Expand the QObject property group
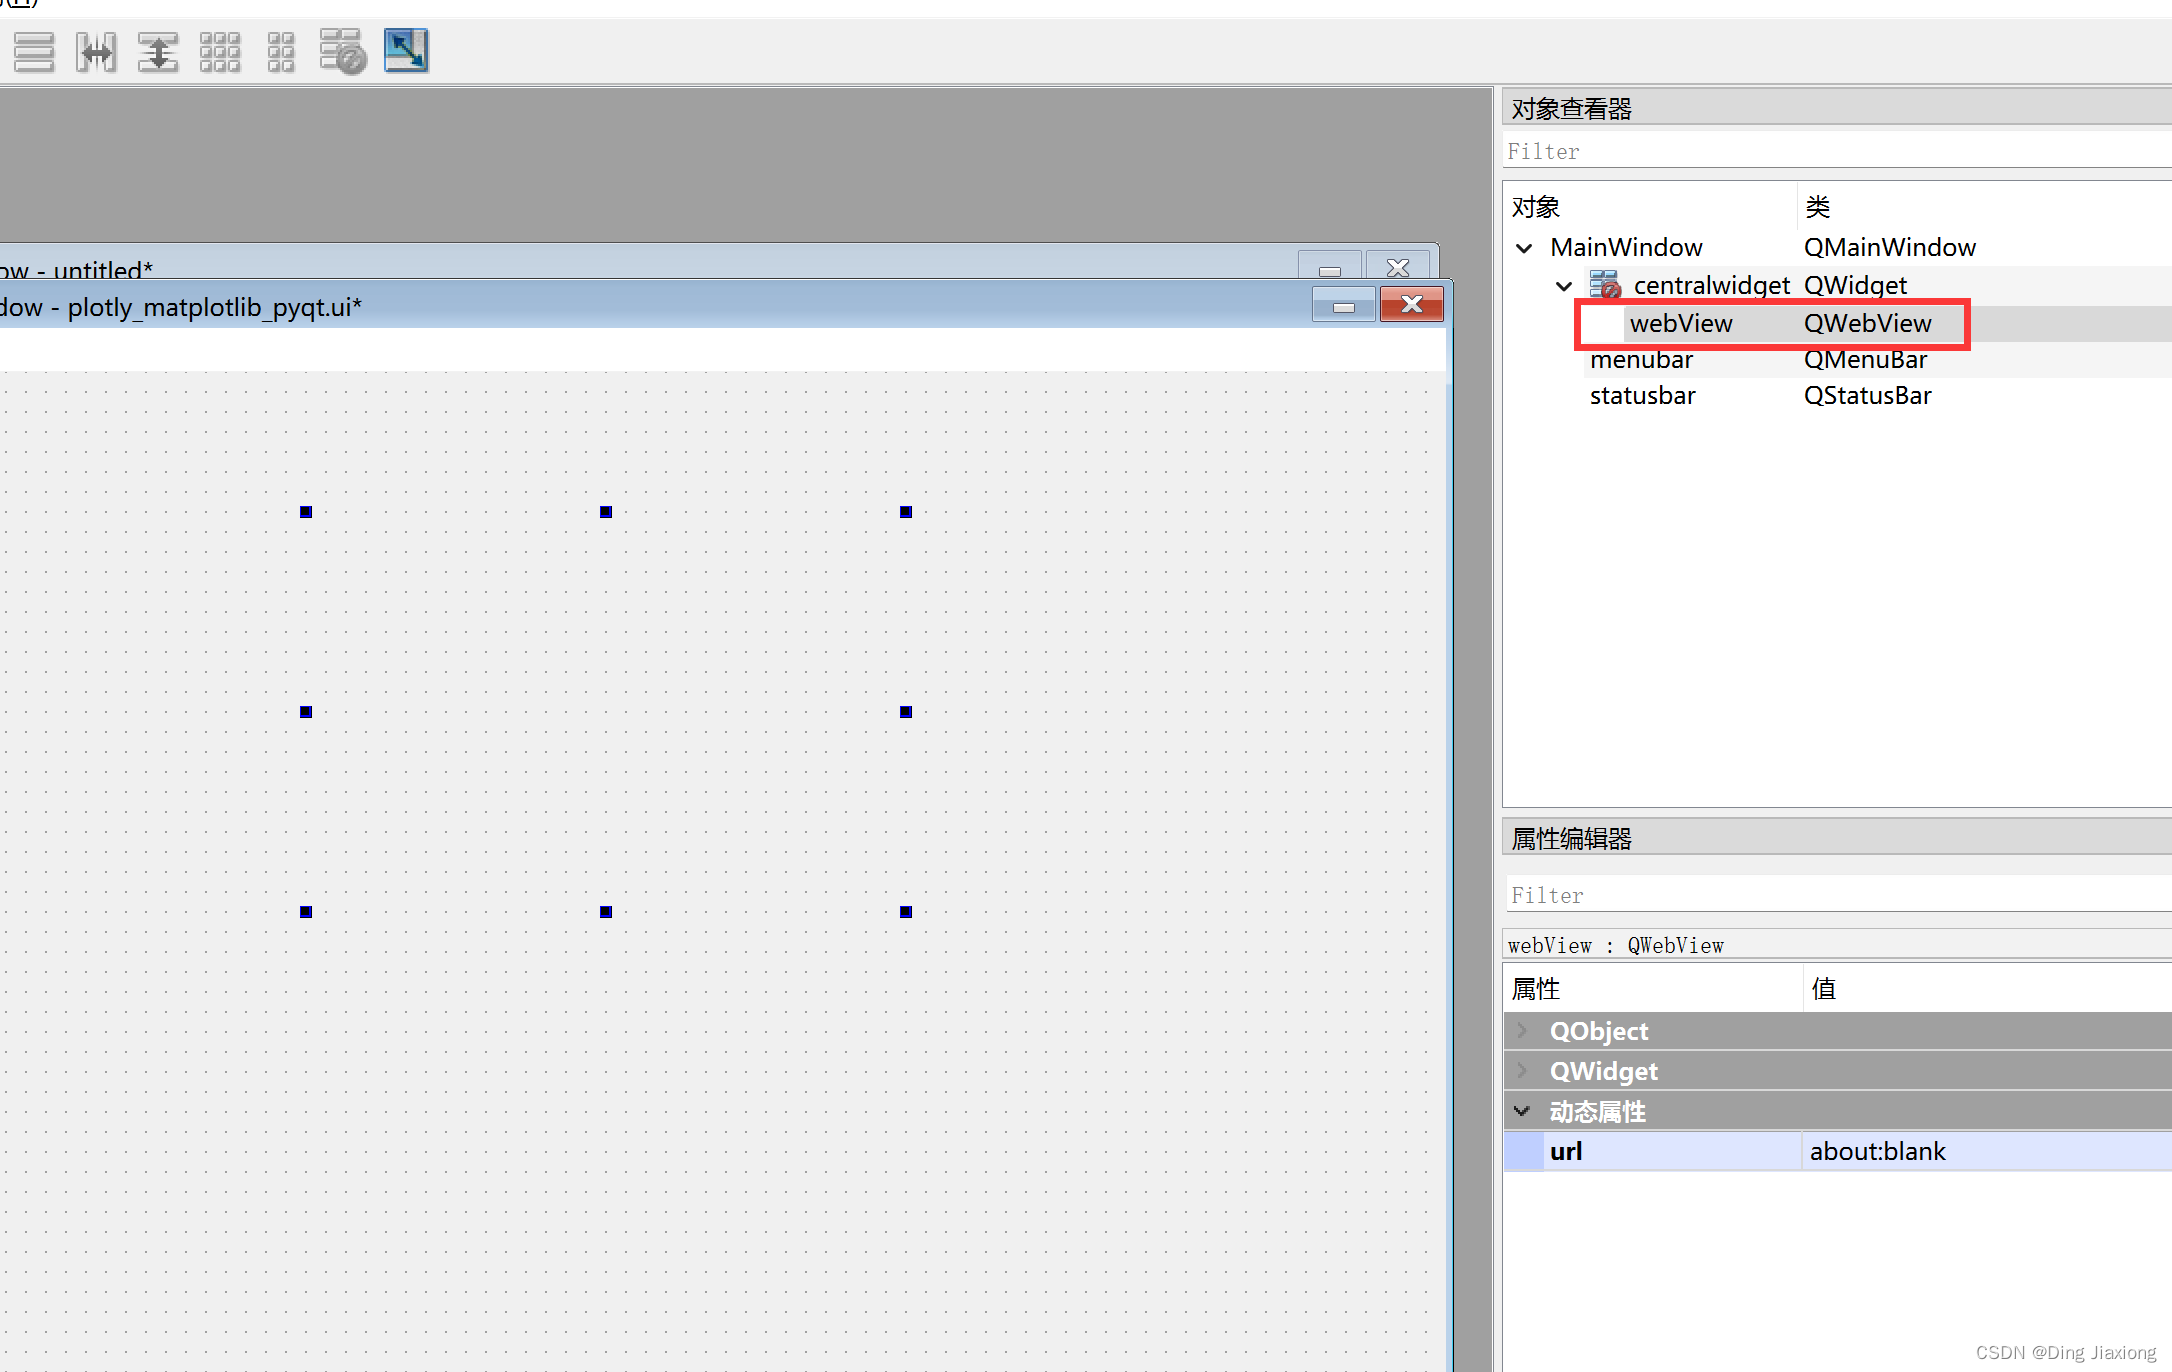Screen dimensions: 2172x1372 1522,1031
